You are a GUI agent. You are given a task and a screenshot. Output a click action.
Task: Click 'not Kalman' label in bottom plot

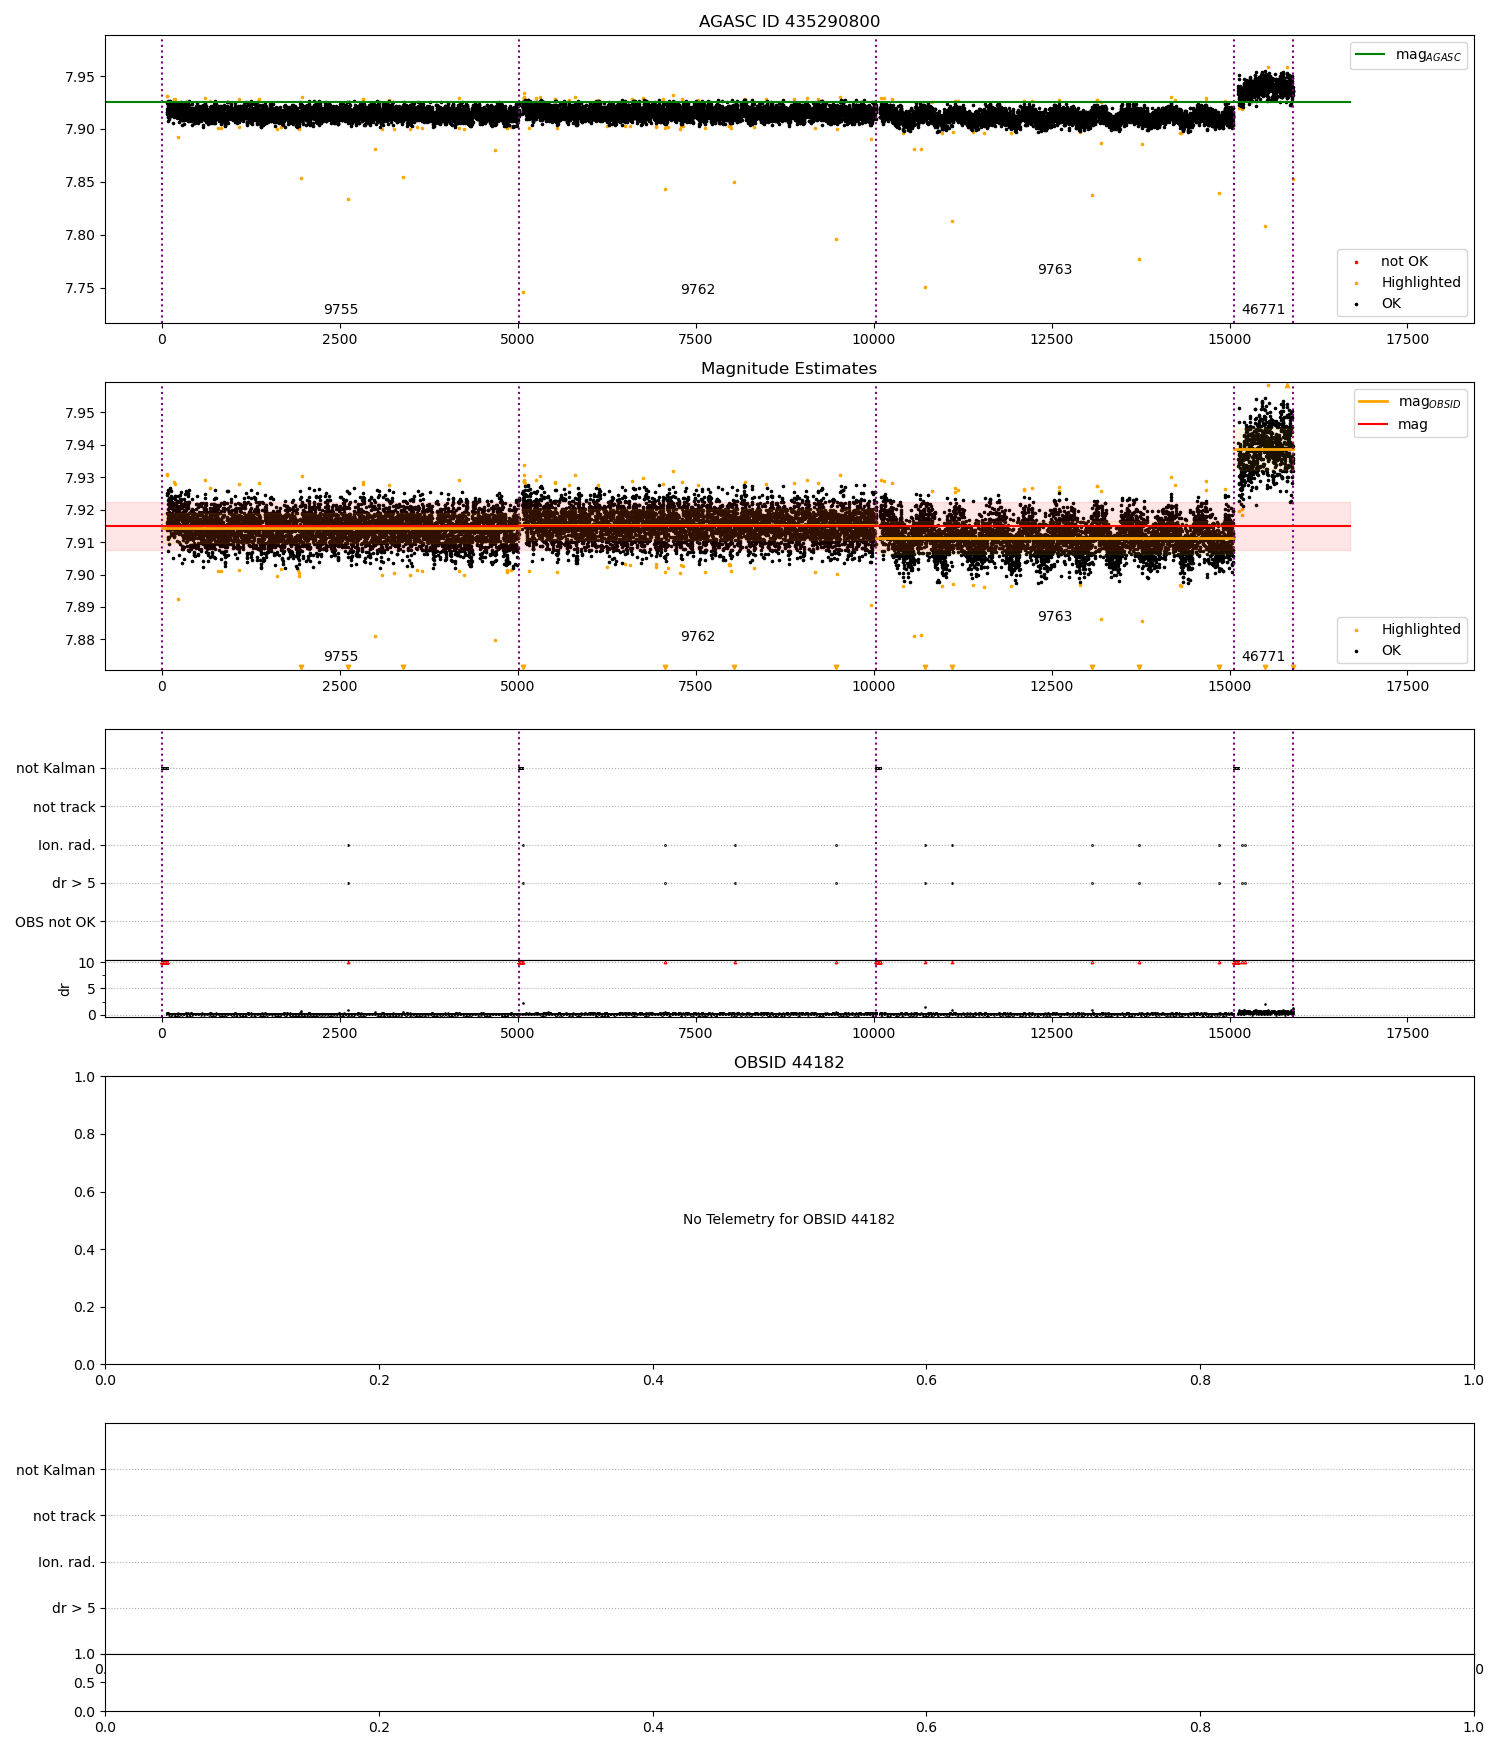pyautogui.click(x=56, y=1471)
